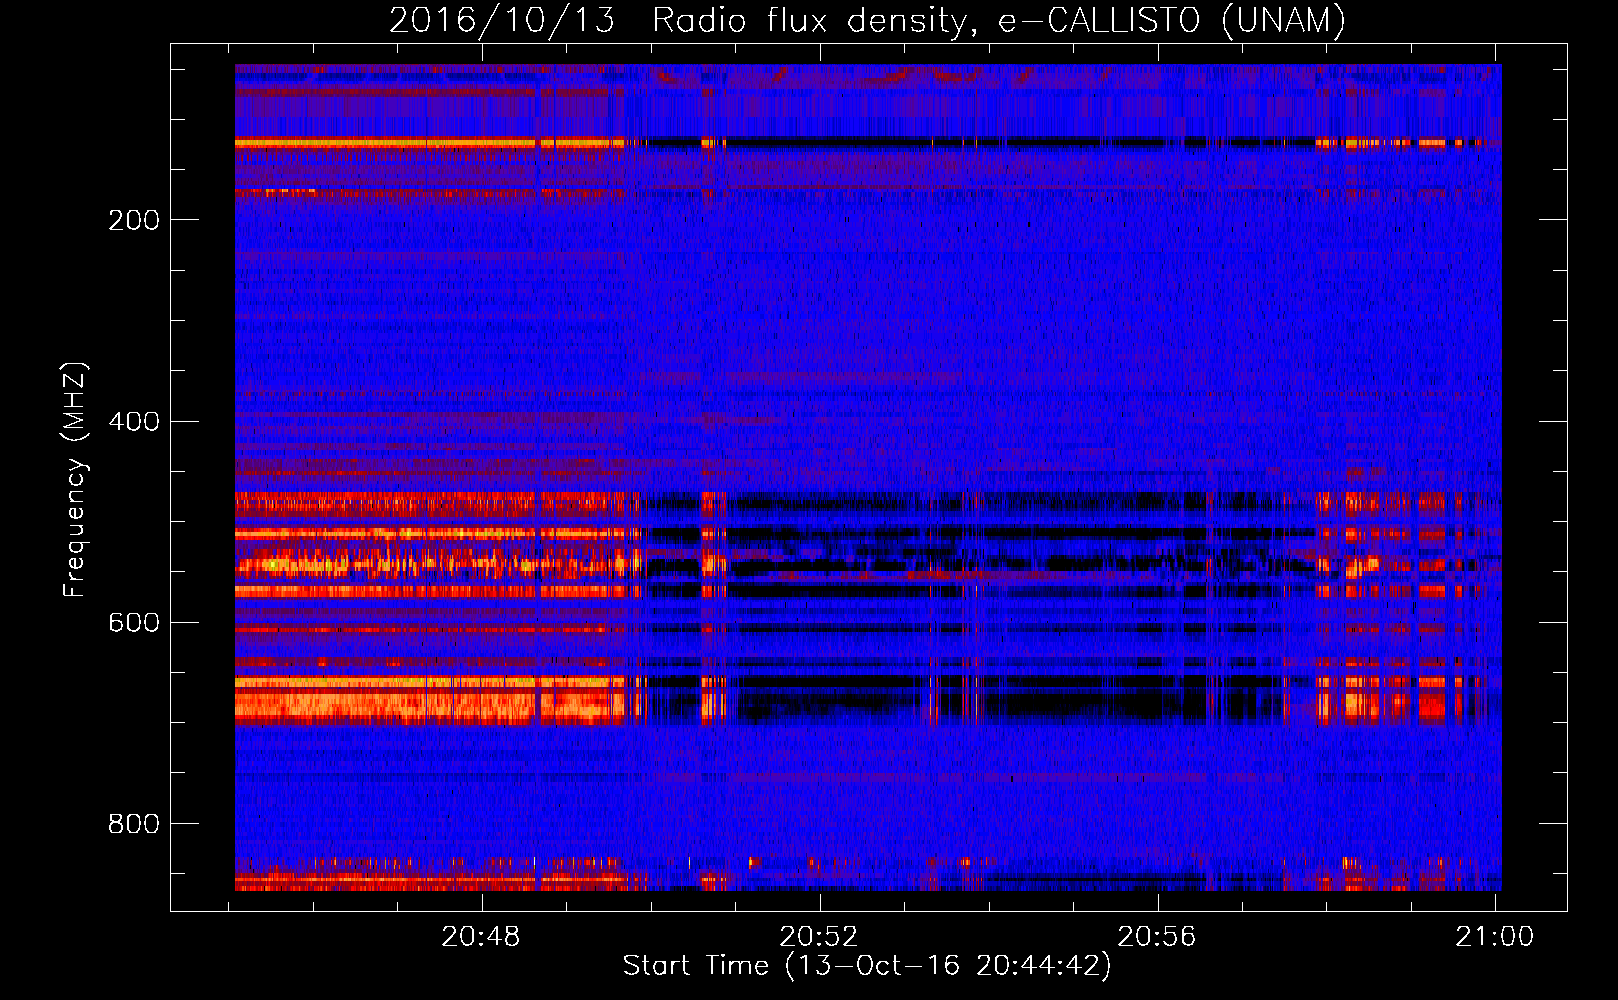Viewport: 1618px width, 1000px height.
Task: Click the 'Start Time (13-Oct-16 20:44:42)' label
Action: click(x=867, y=966)
